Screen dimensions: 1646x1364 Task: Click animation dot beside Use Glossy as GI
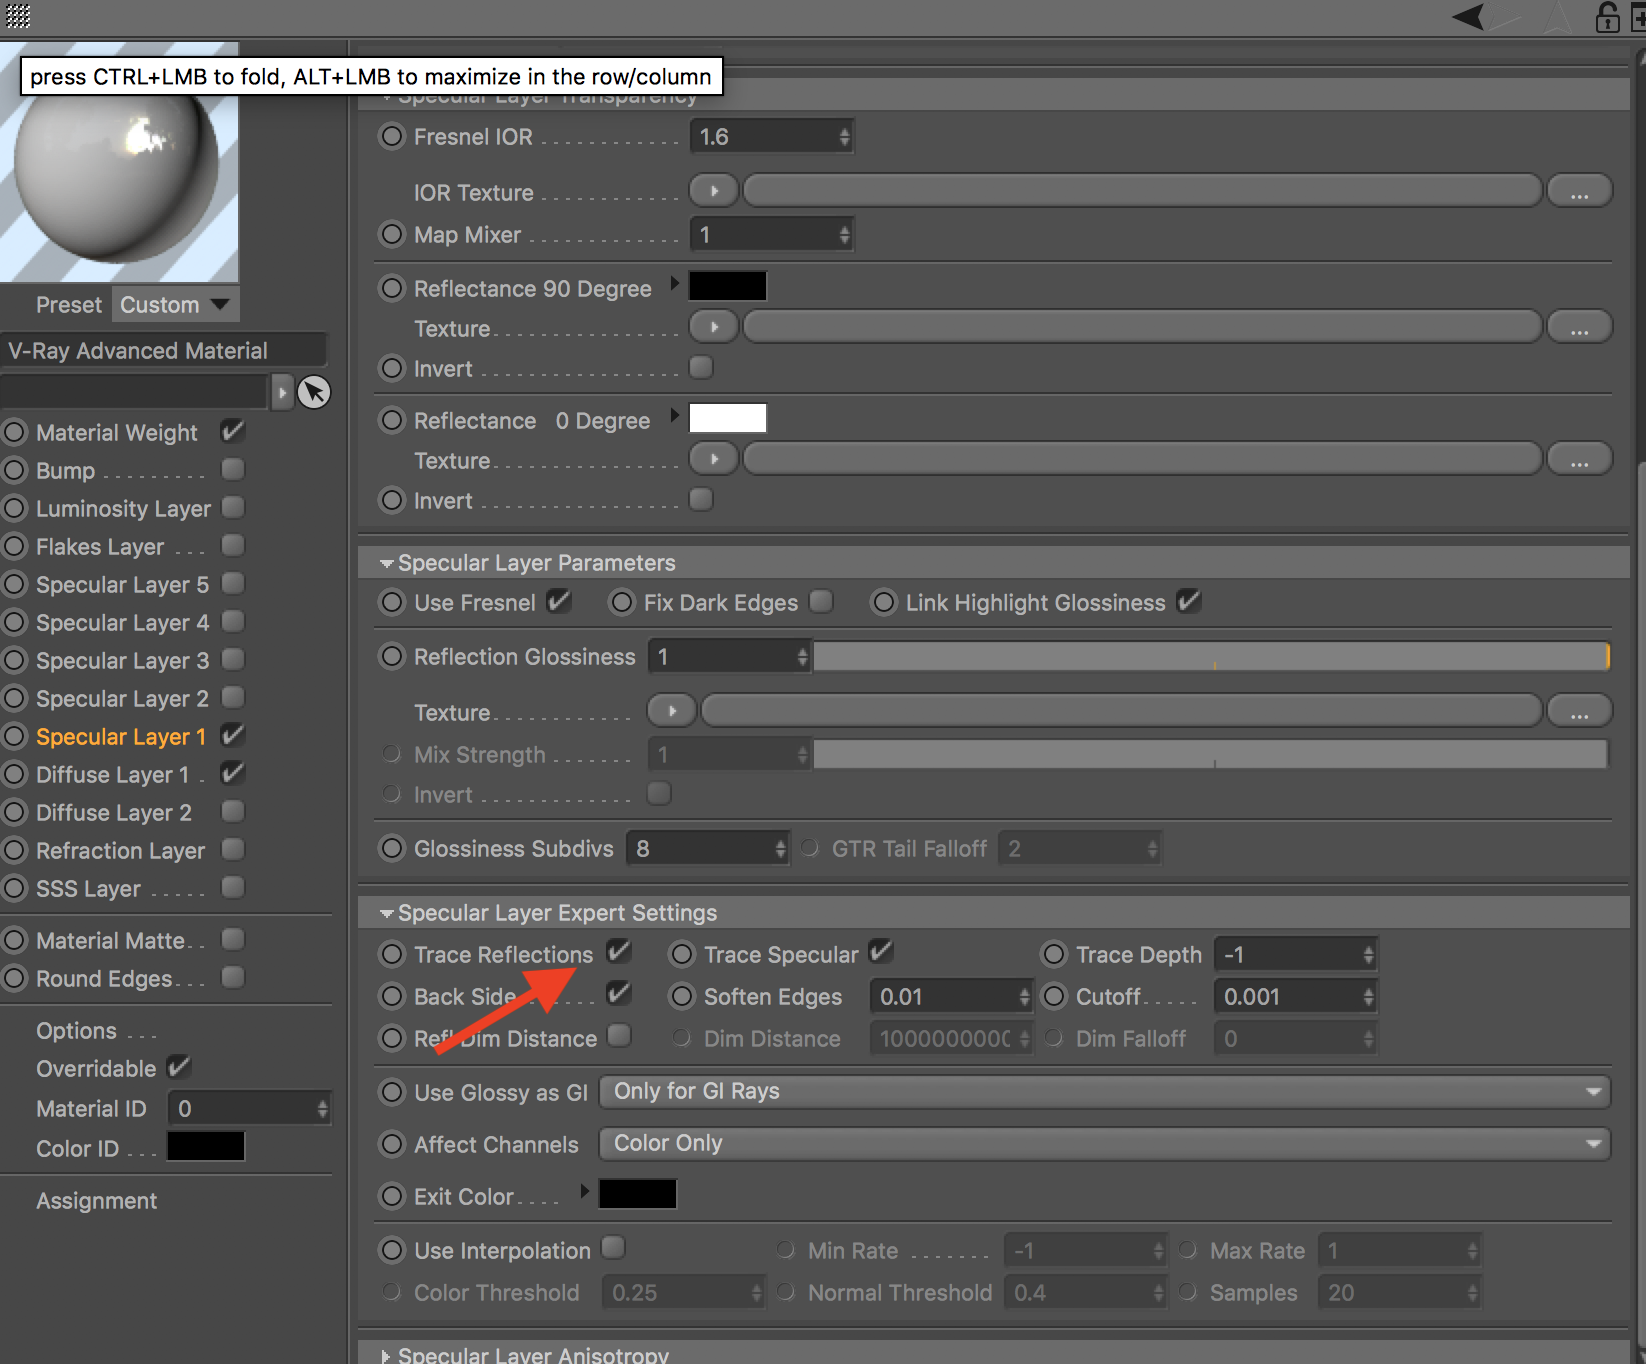click(x=392, y=1092)
